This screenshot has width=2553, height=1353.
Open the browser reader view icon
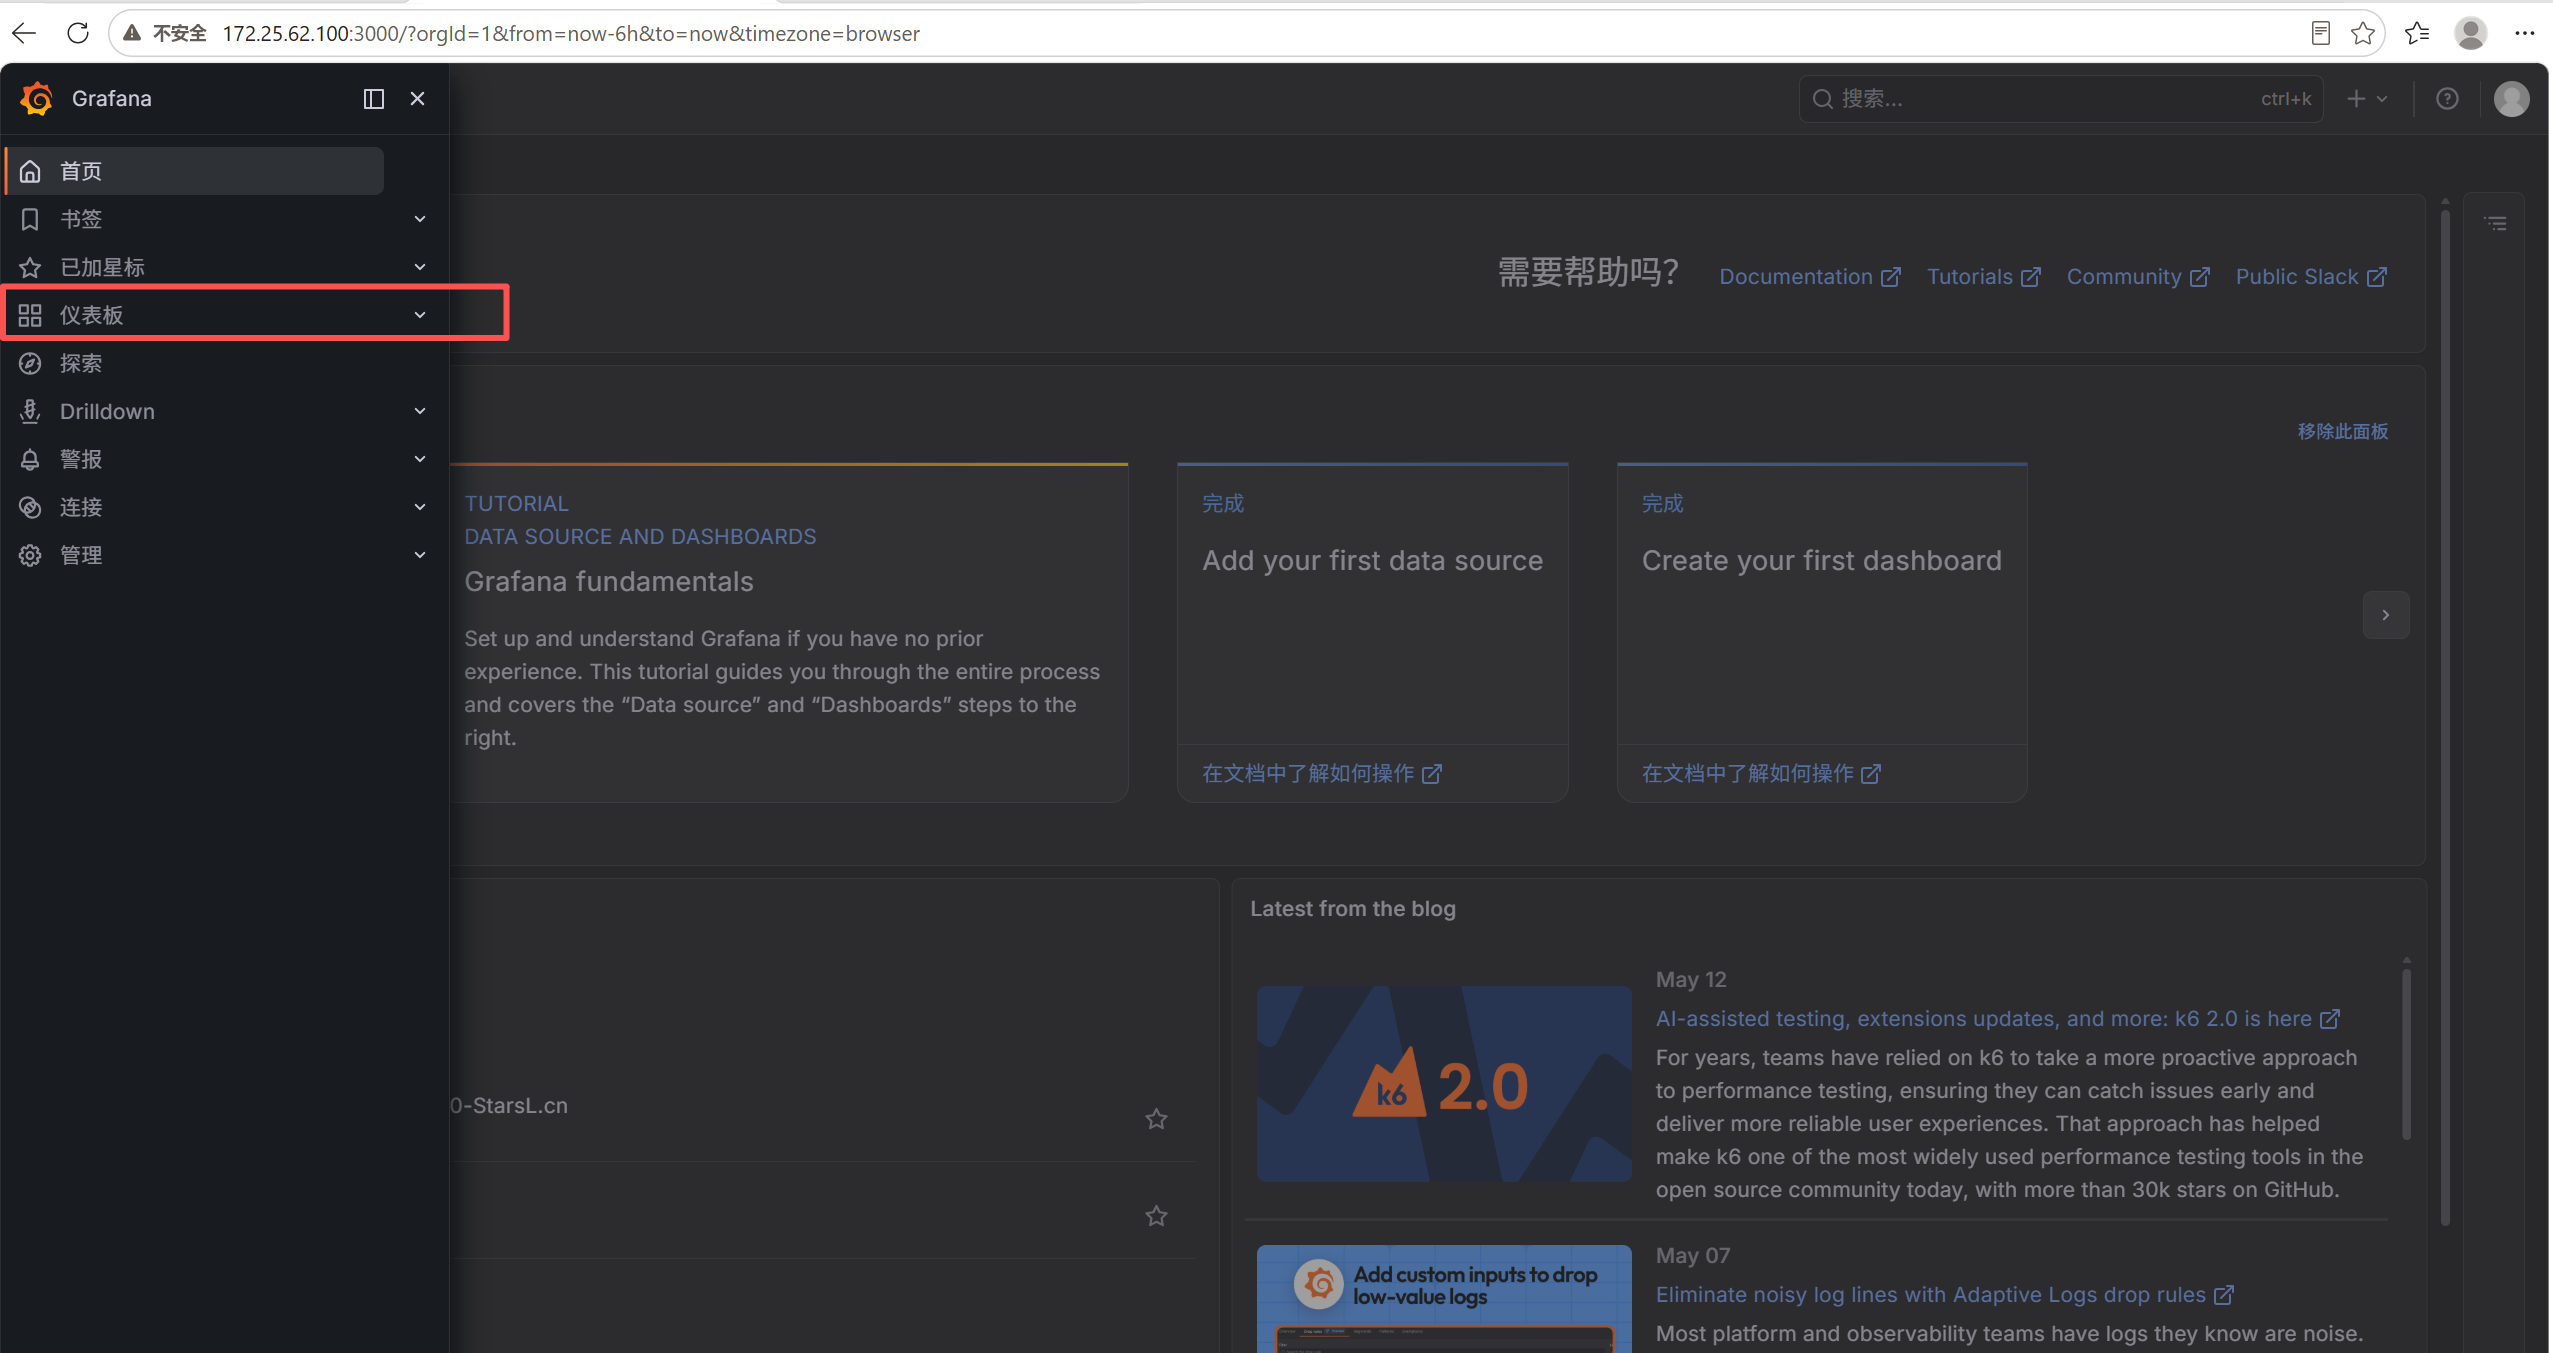(x=2320, y=34)
